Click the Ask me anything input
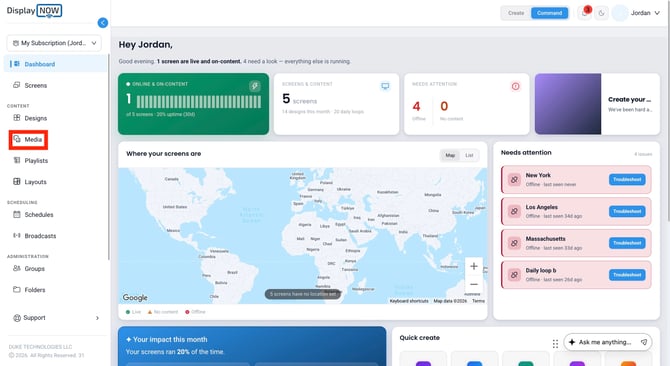Image resolution: width=670 pixels, height=366 pixels. [608, 342]
